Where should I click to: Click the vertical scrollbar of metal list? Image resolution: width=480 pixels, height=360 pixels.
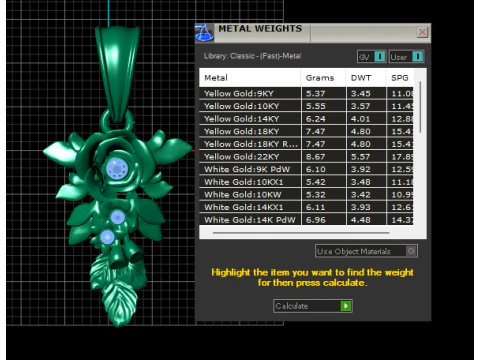420,107
